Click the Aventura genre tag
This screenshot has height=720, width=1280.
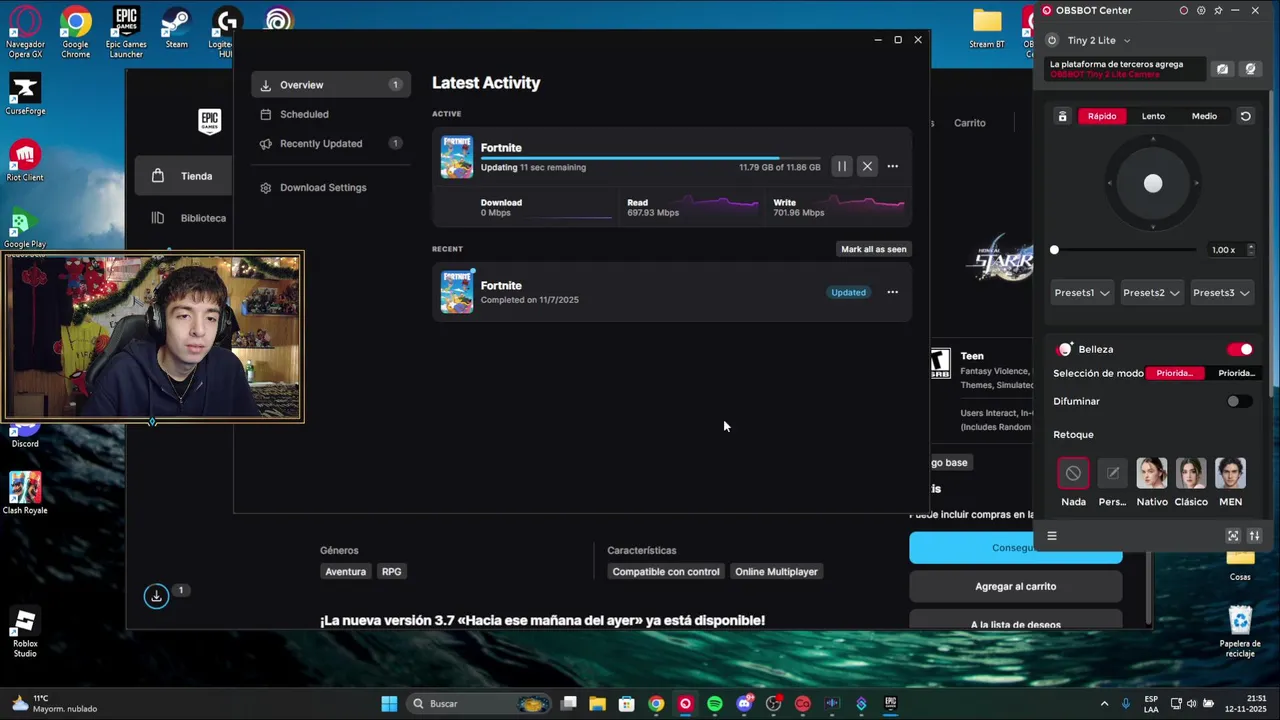click(345, 572)
